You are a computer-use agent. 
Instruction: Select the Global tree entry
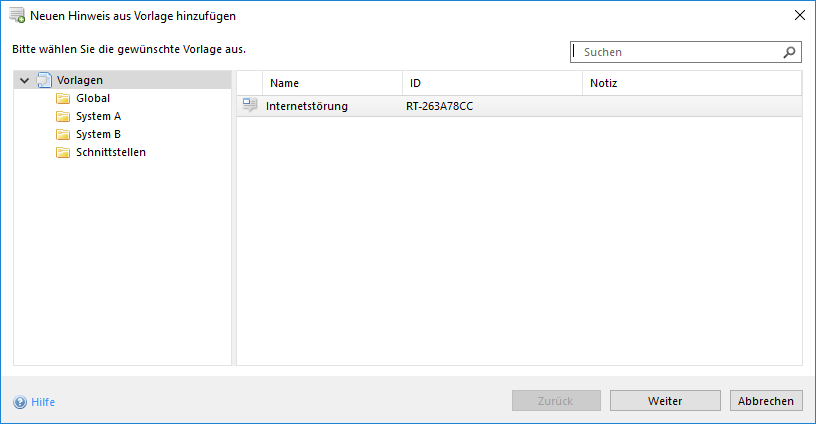click(x=93, y=98)
